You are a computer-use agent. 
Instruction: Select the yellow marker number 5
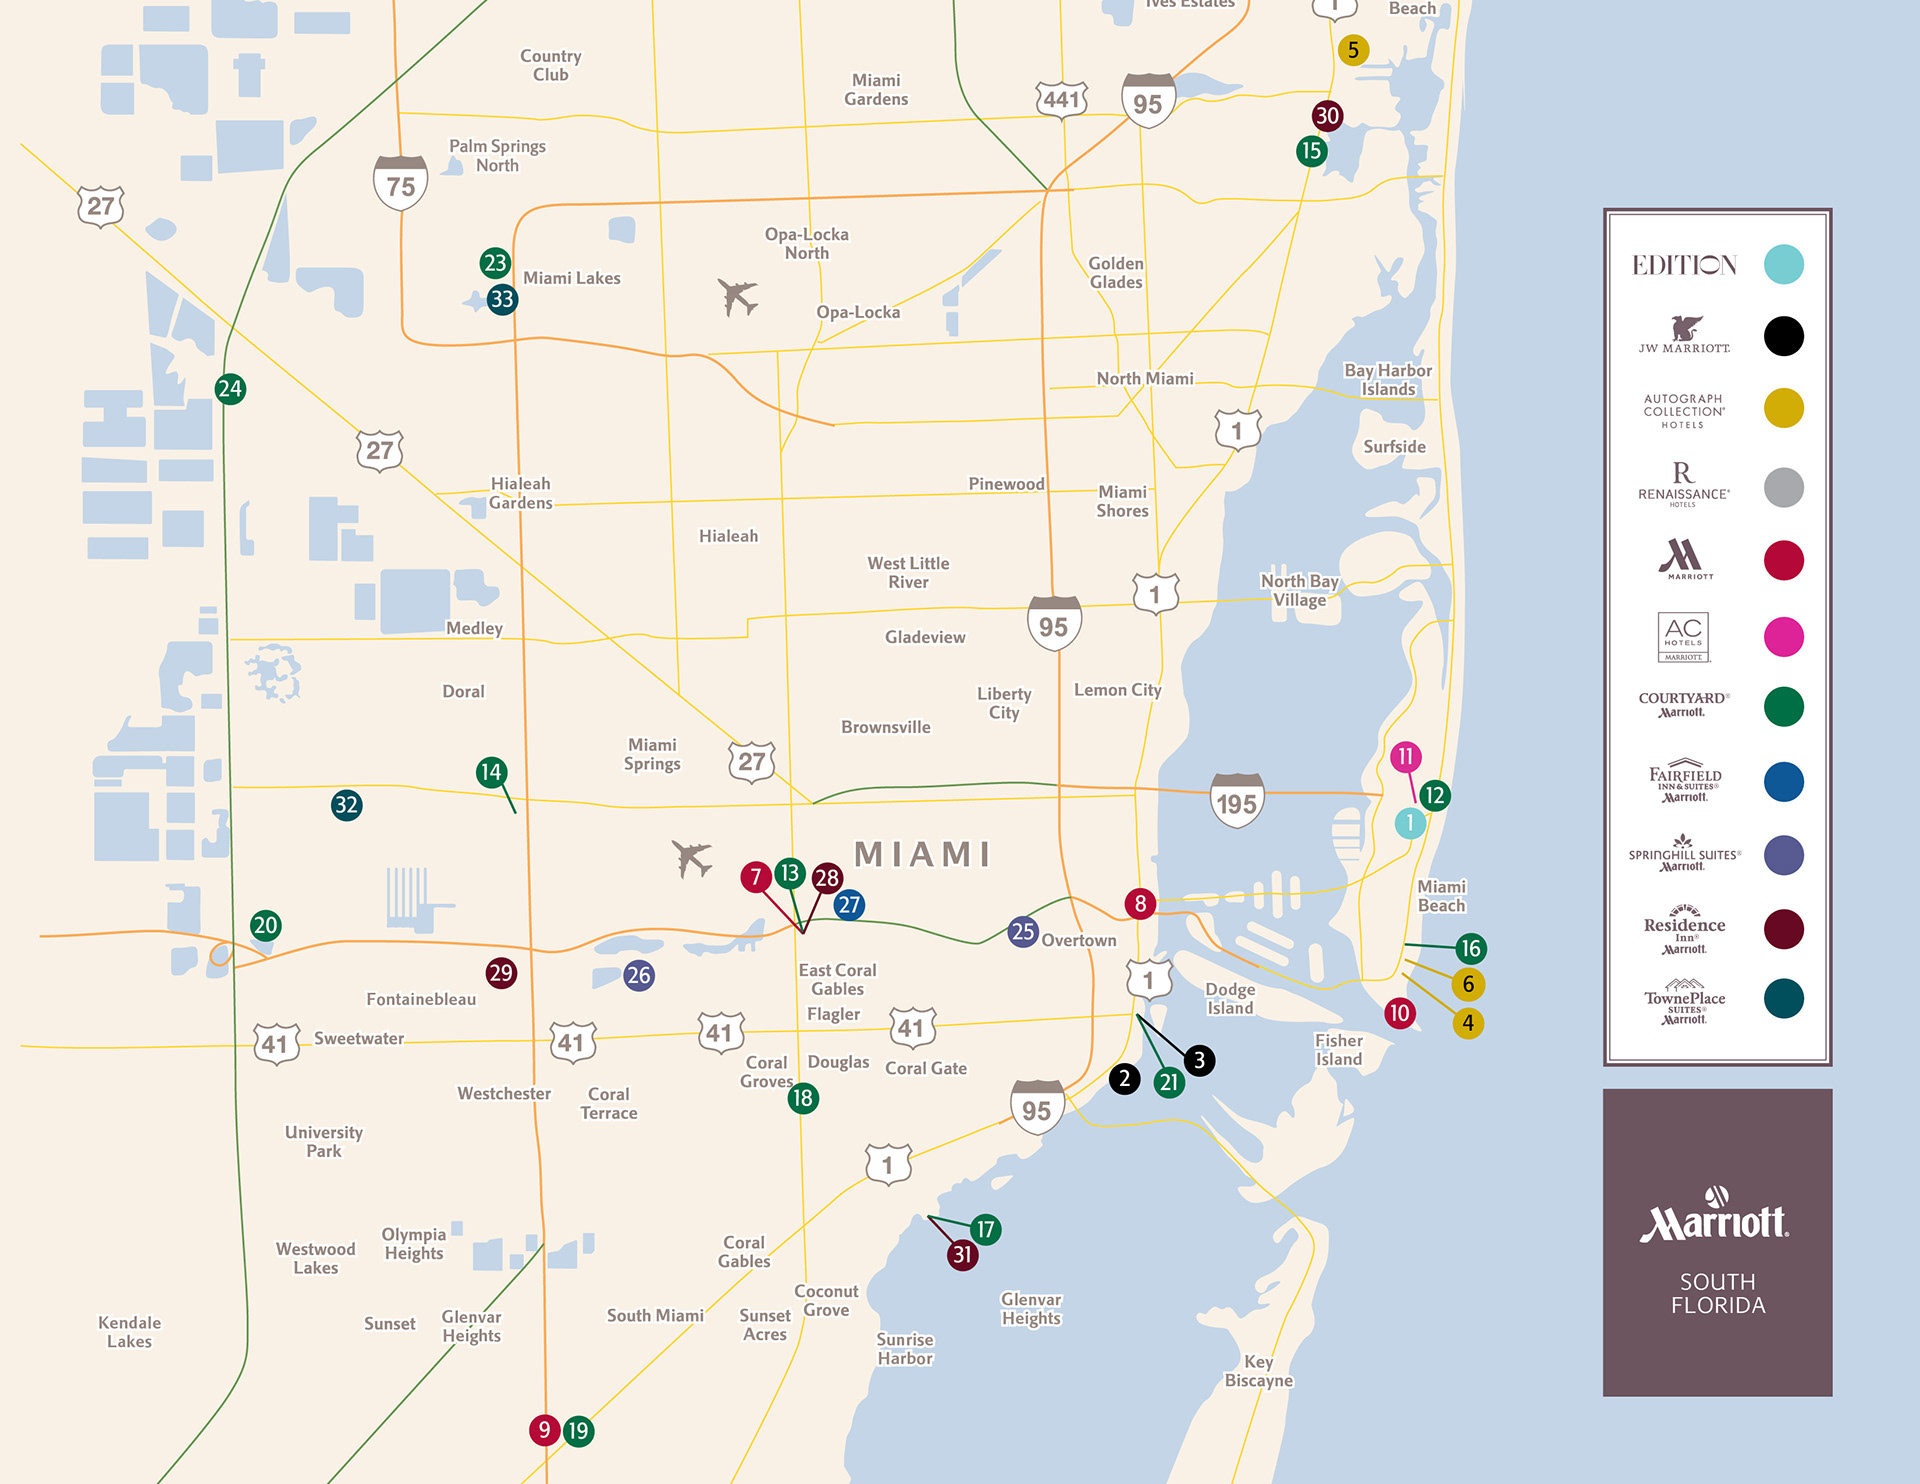click(x=1353, y=50)
